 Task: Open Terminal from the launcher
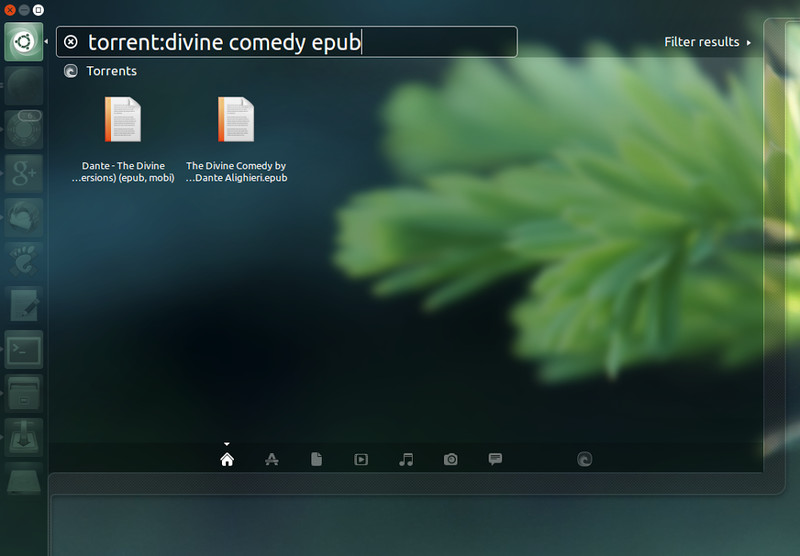coord(23,349)
